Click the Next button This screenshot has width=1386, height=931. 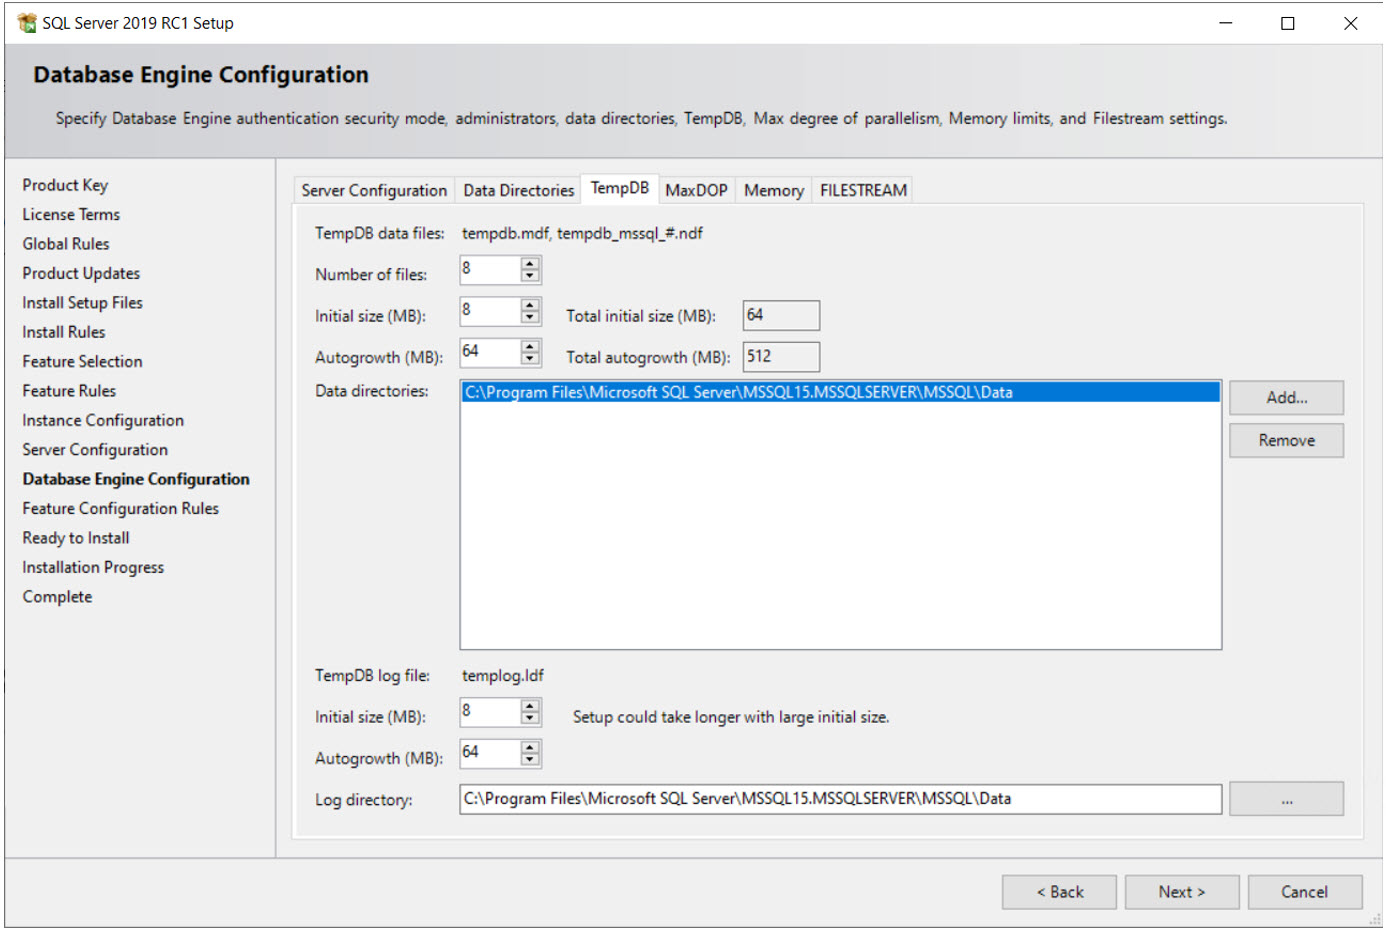tap(1182, 891)
